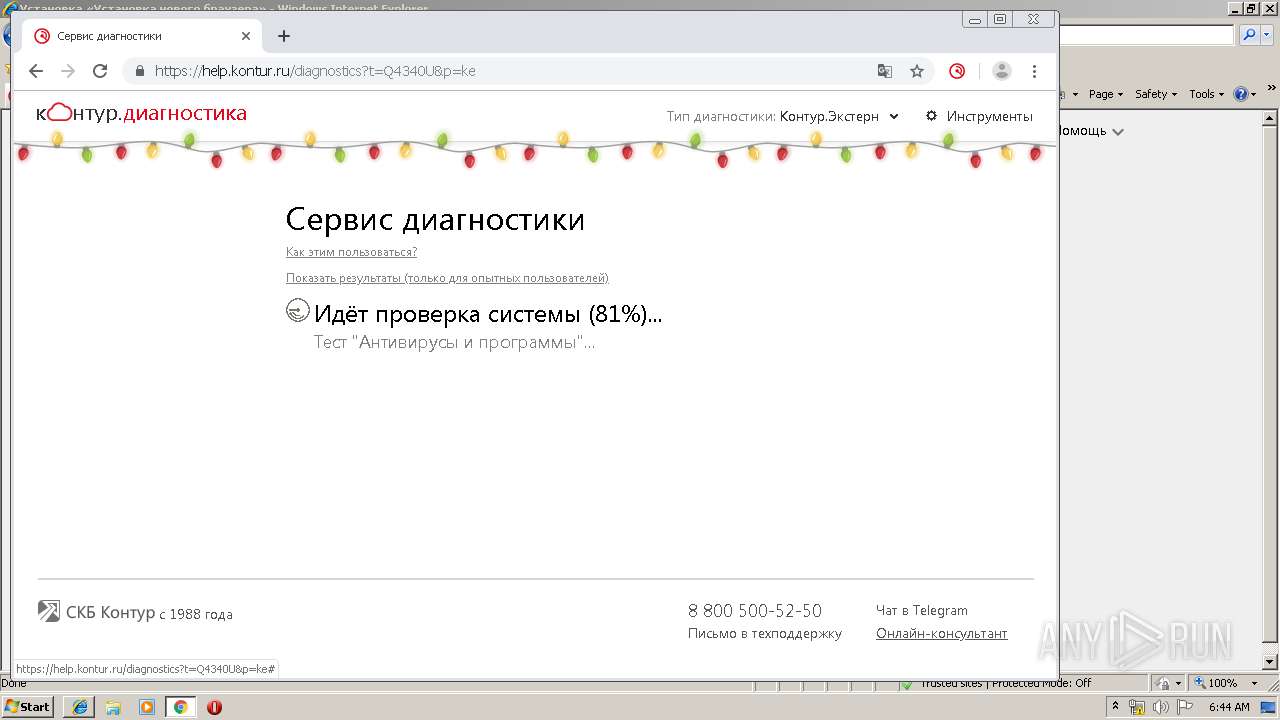The image size is (1280, 720).
Task: Open Chrome profile avatar
Action: click(x=1002, y=71)
